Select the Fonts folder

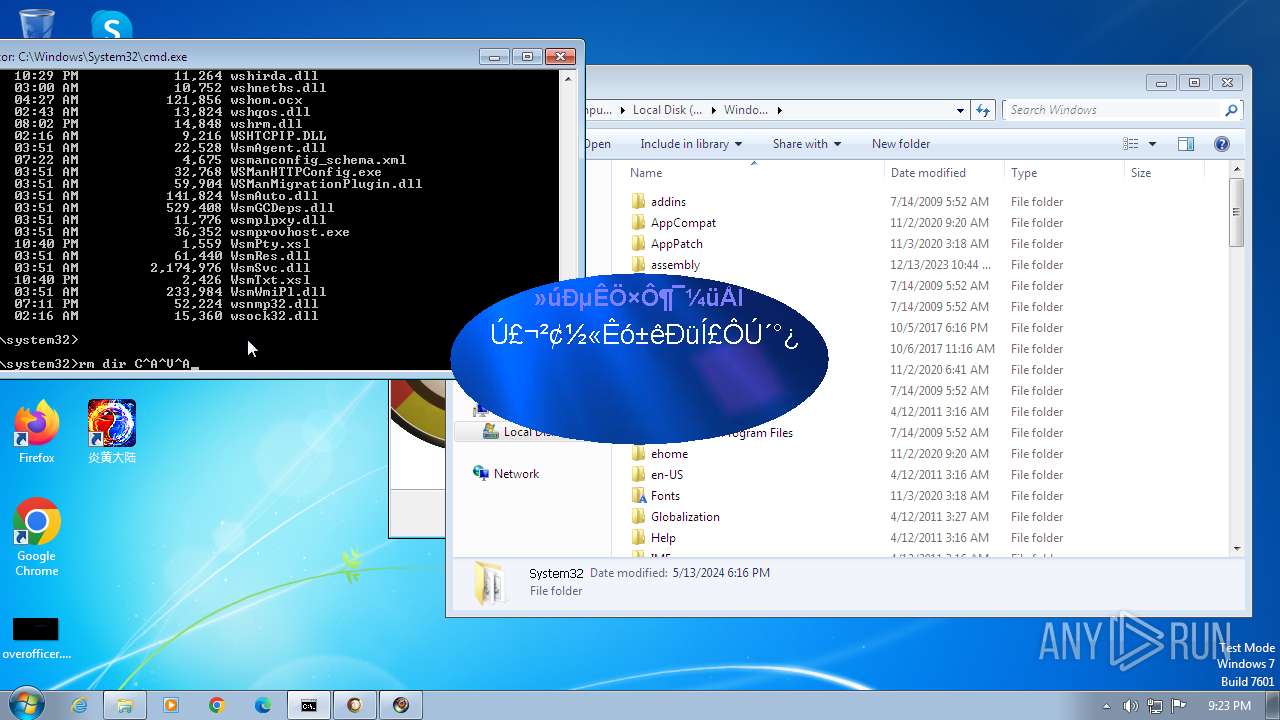tap(665, 496)
